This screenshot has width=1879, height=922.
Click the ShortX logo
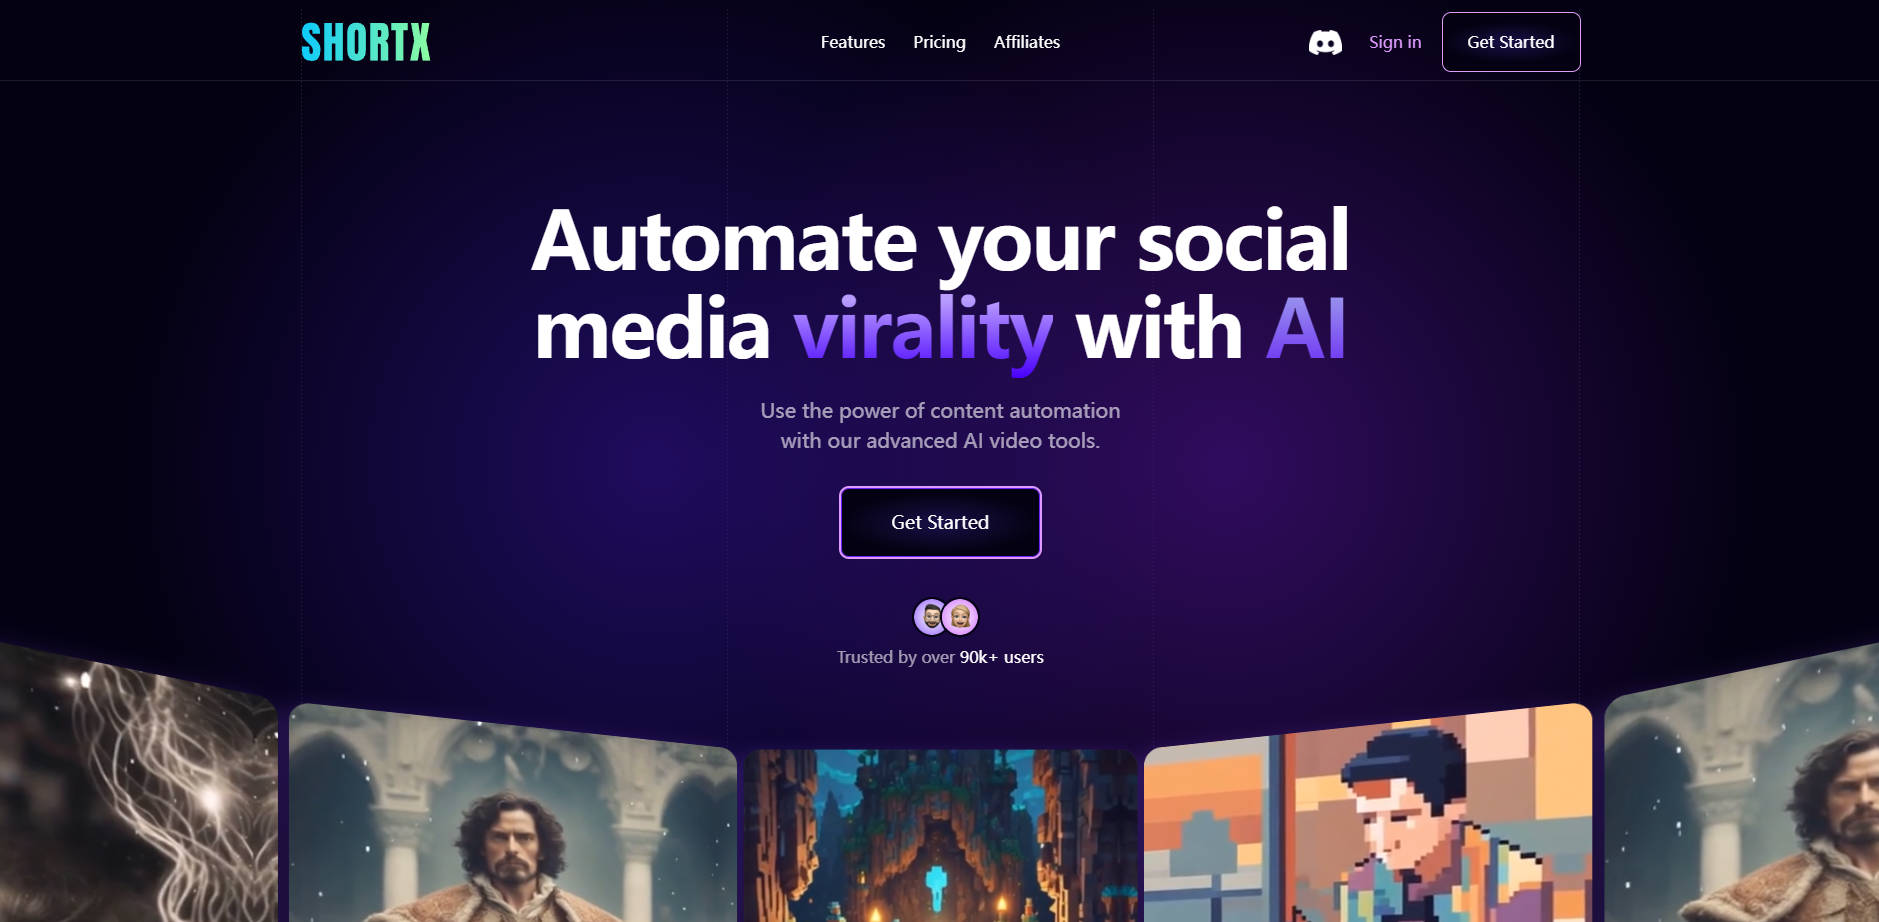click(x=366, y=42)
